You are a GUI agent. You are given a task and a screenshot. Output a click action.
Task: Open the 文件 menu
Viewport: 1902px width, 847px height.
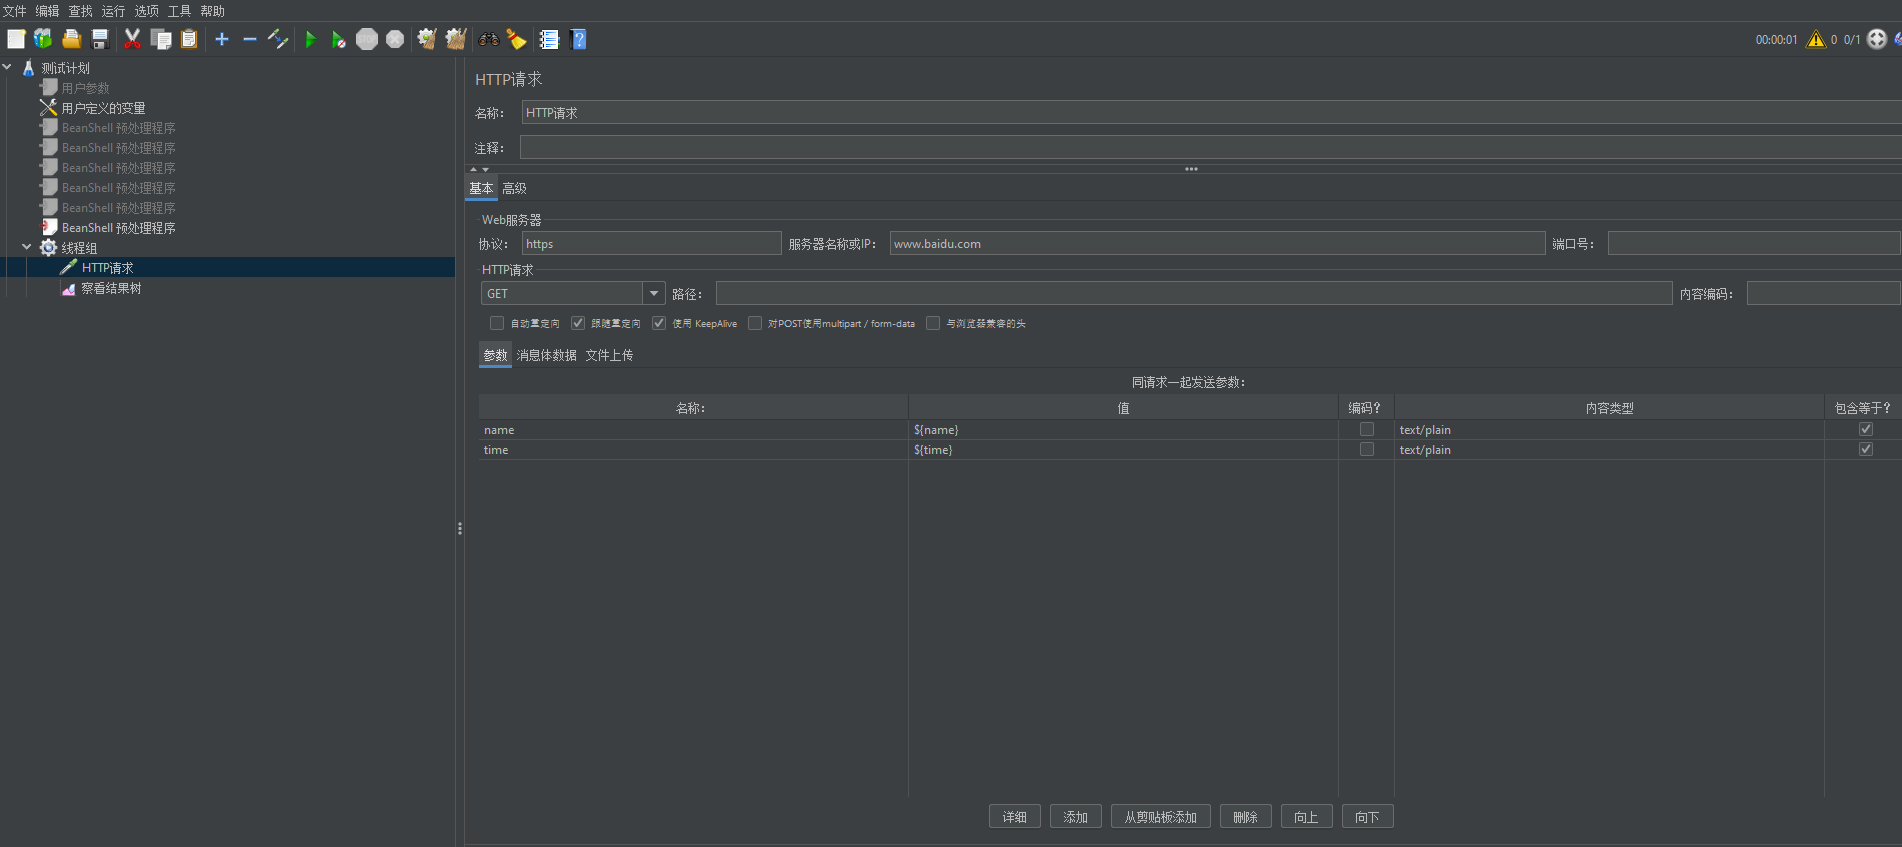click(14, 11)
